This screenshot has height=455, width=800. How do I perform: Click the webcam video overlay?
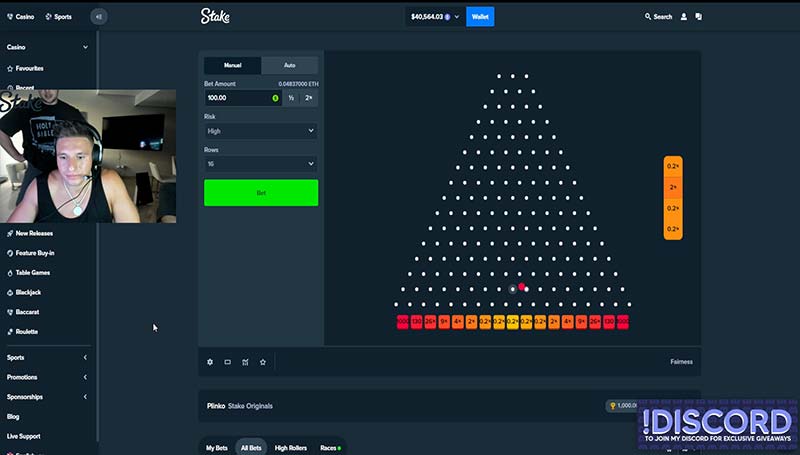tap(88, 156)
